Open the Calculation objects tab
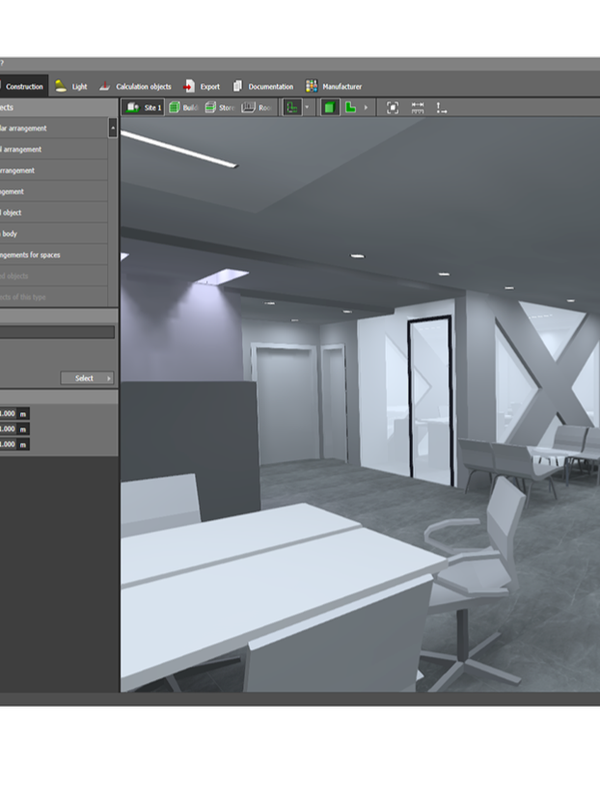This screenshot has height=801, width=600. (x=136, y=87)
